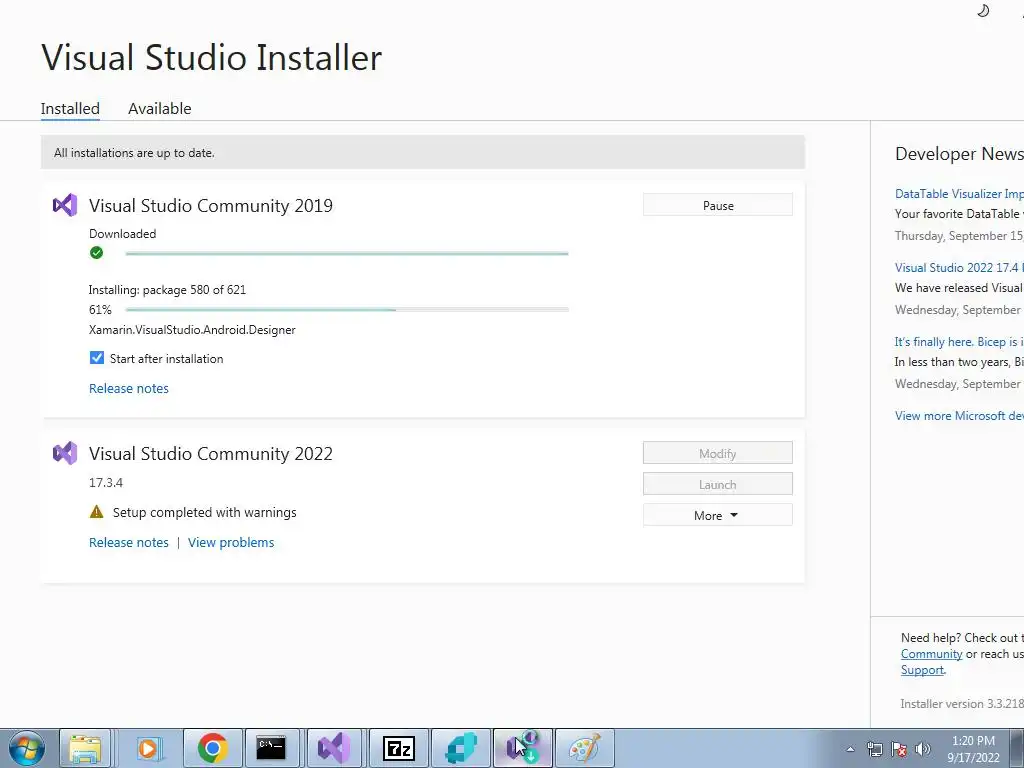1024x768 pixels.
Task: Open the Visual Studio 2022 17.4 news link
Action: pos(959,268)
